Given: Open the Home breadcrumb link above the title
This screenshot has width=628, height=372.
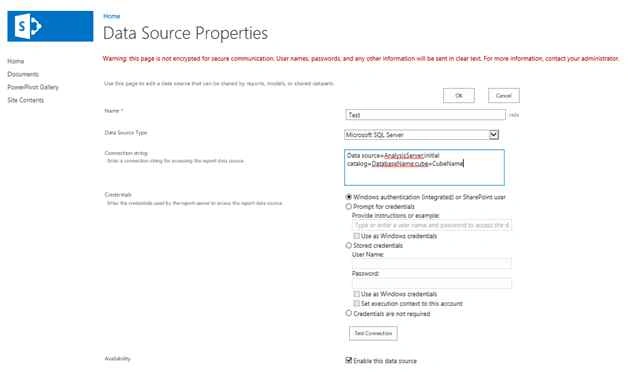Looking at the screenshot, I should coord(111,16).
